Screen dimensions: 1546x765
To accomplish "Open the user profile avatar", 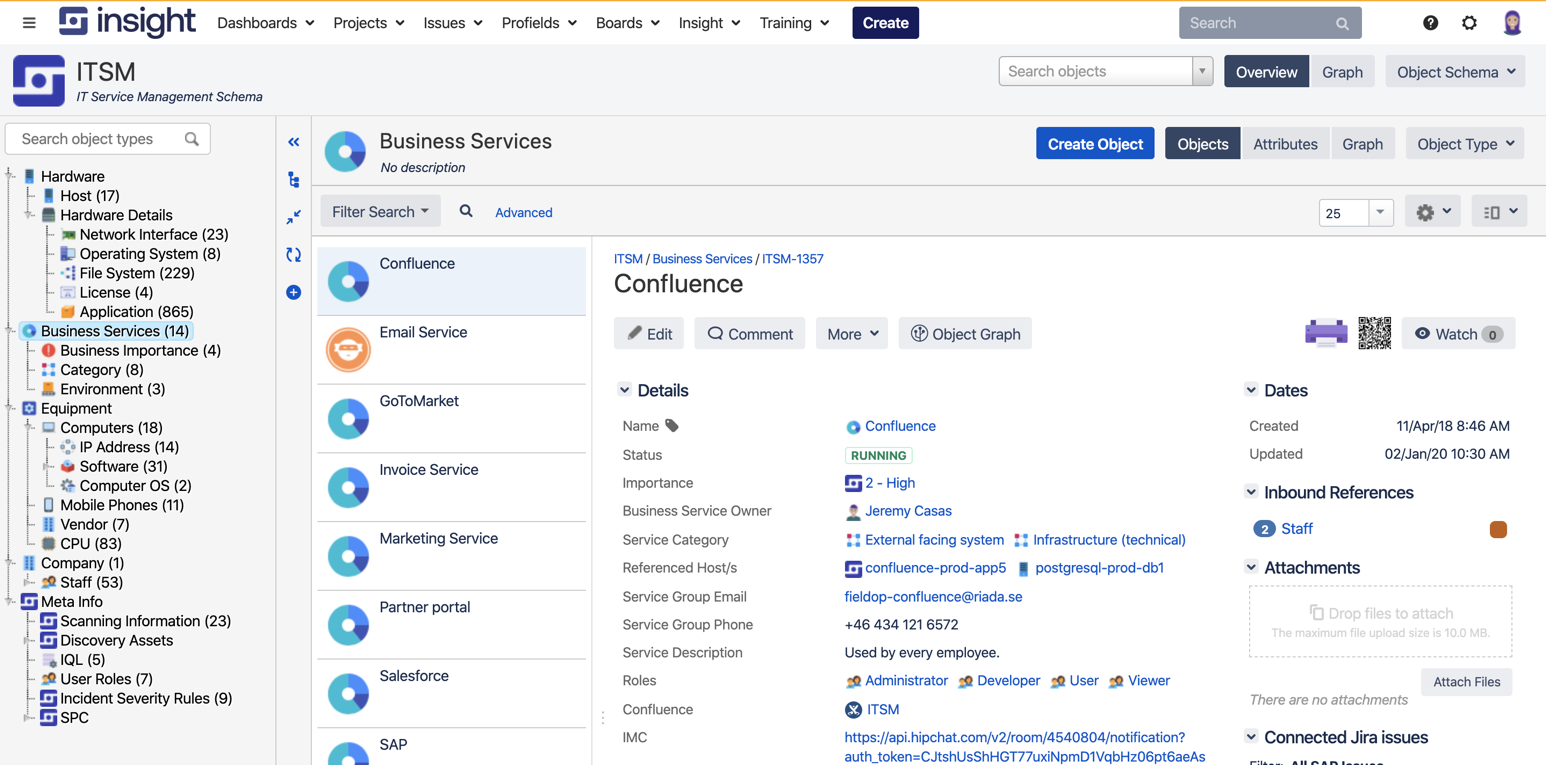I will pos(1512,23).
